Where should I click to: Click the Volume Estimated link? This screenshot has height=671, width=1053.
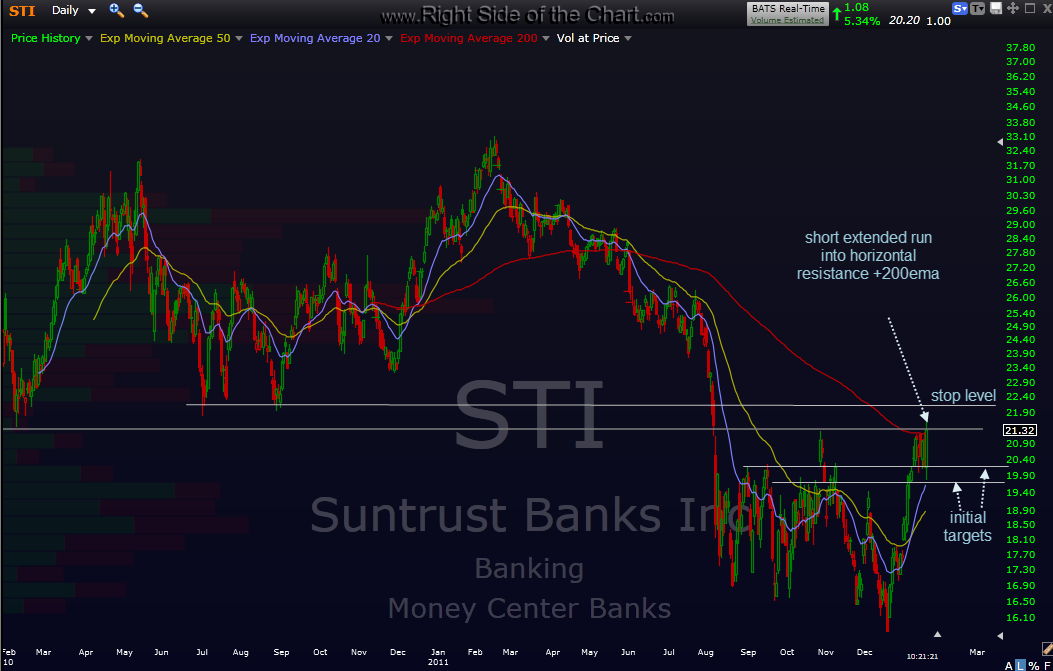click(788, 19)
